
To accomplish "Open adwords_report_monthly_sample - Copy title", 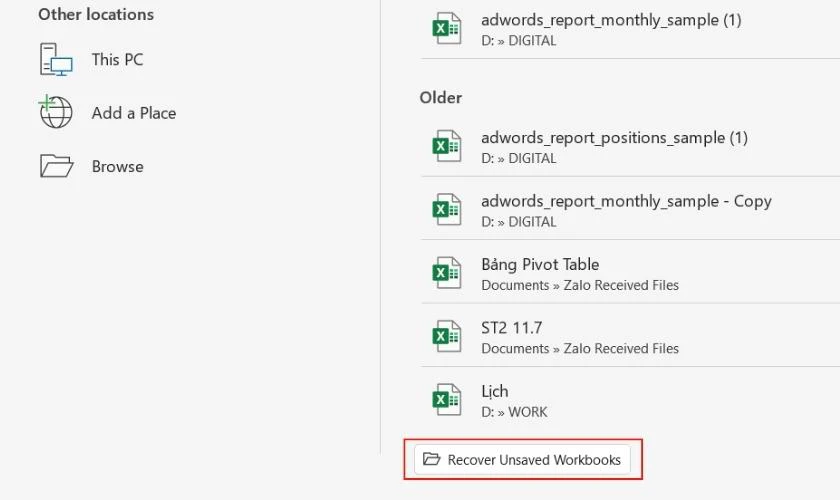I will click(626, 201).
